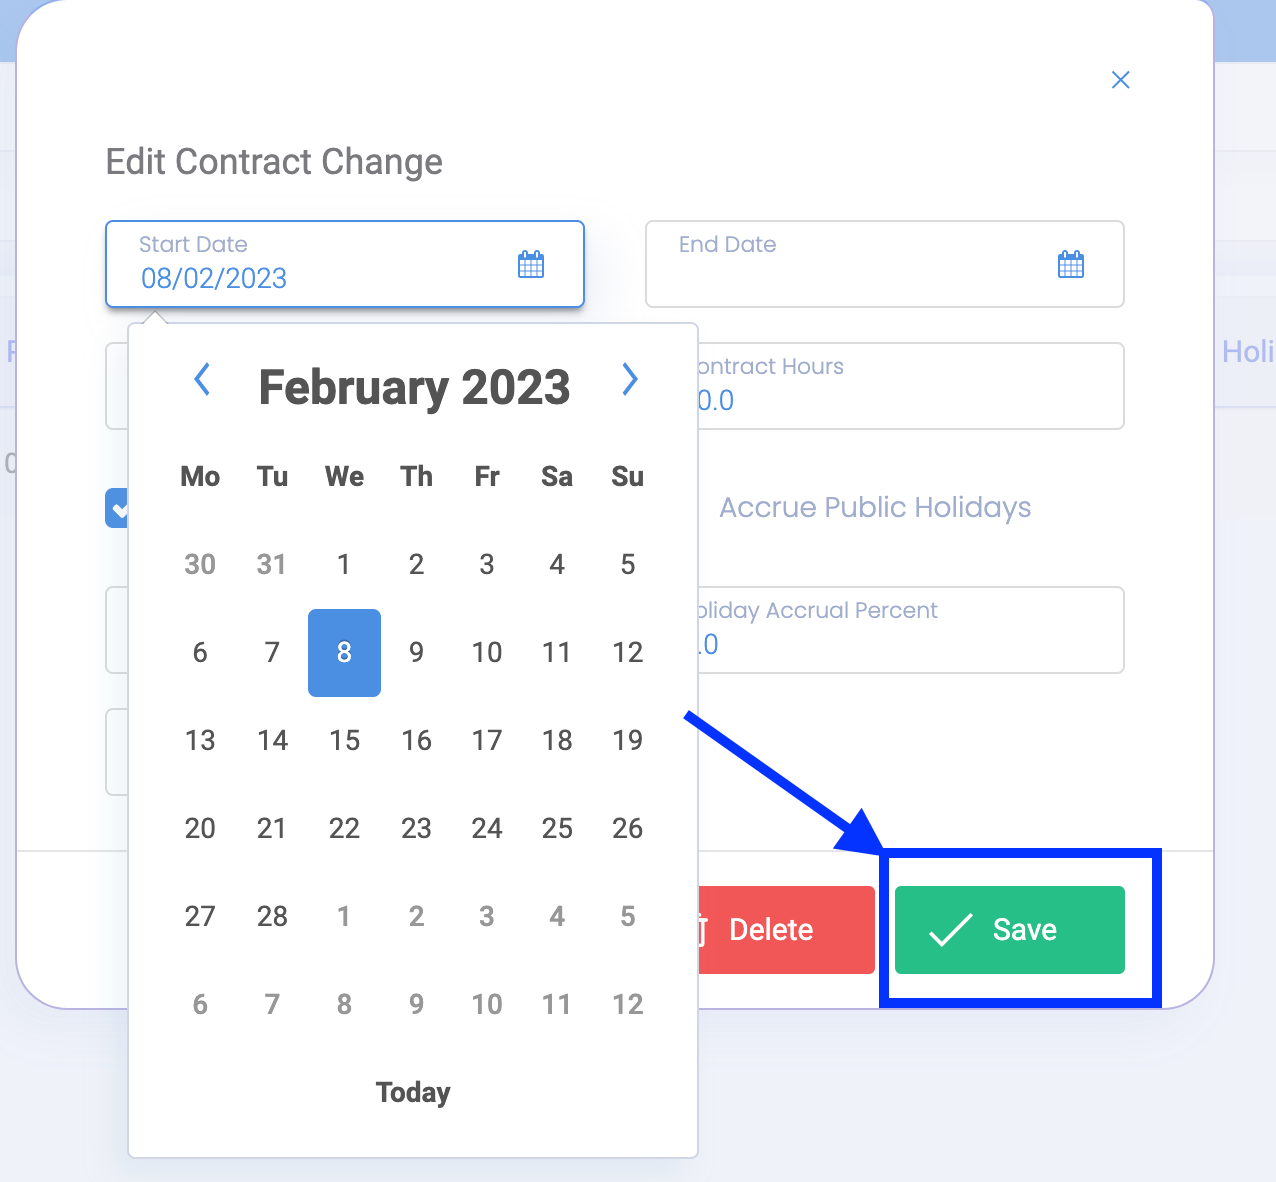1276x1182 pixels.
Task: Toggle the Accrue Public Holidays setting
Action: (875, 507)
